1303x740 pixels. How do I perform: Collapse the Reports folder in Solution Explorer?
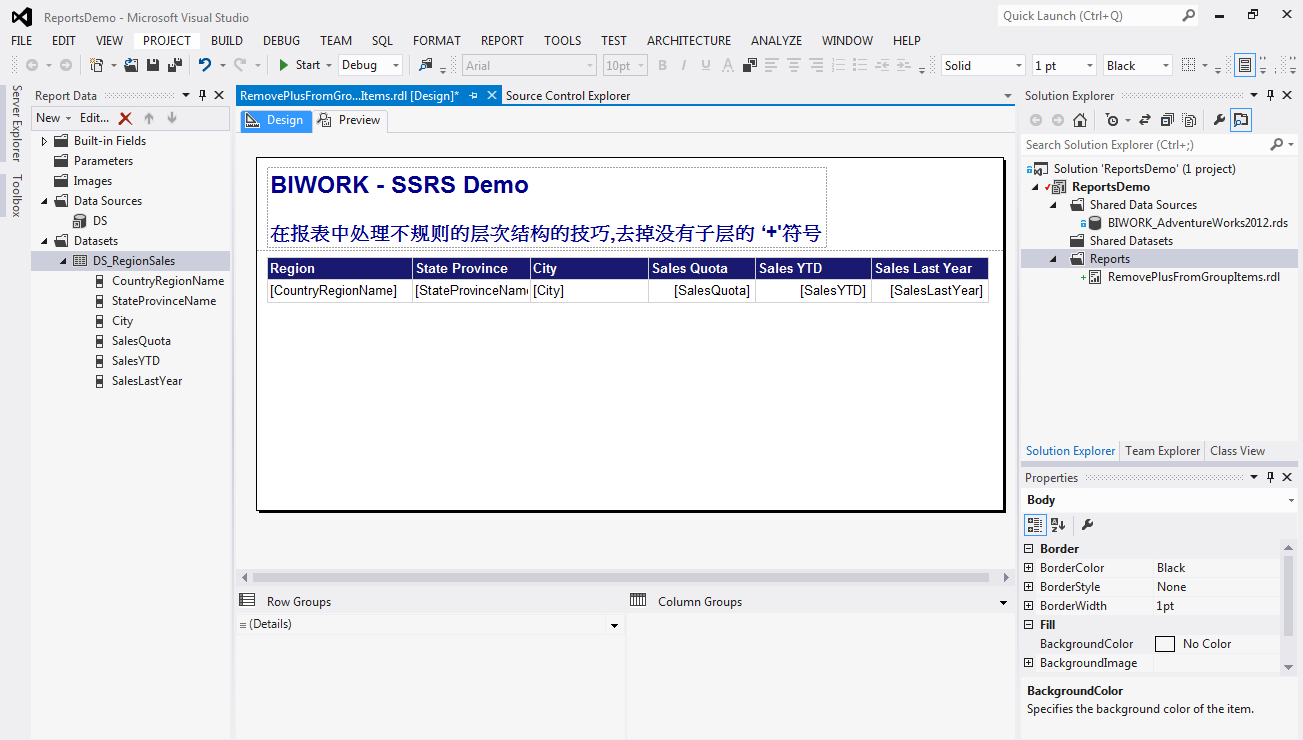point(1053,259)
